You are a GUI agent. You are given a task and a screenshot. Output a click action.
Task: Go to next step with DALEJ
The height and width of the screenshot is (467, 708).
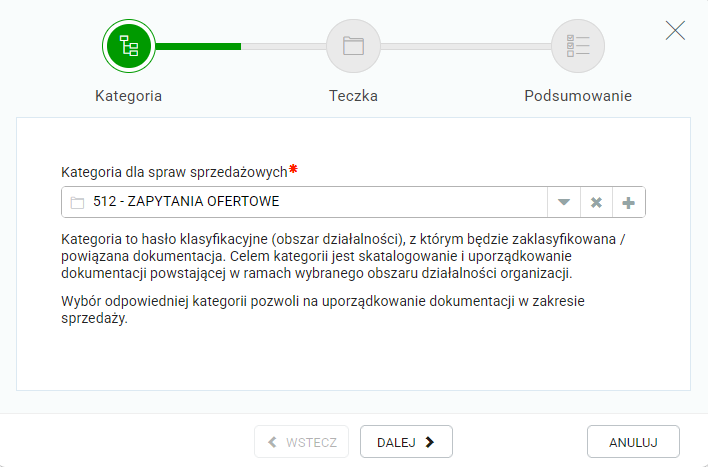click(x=406, y=442)
